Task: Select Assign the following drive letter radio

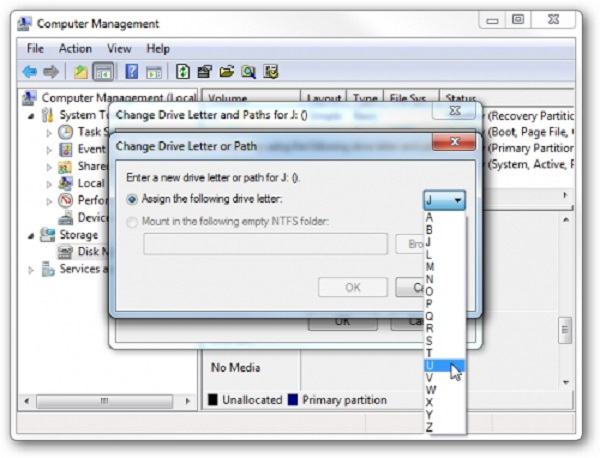Action: 134,200
